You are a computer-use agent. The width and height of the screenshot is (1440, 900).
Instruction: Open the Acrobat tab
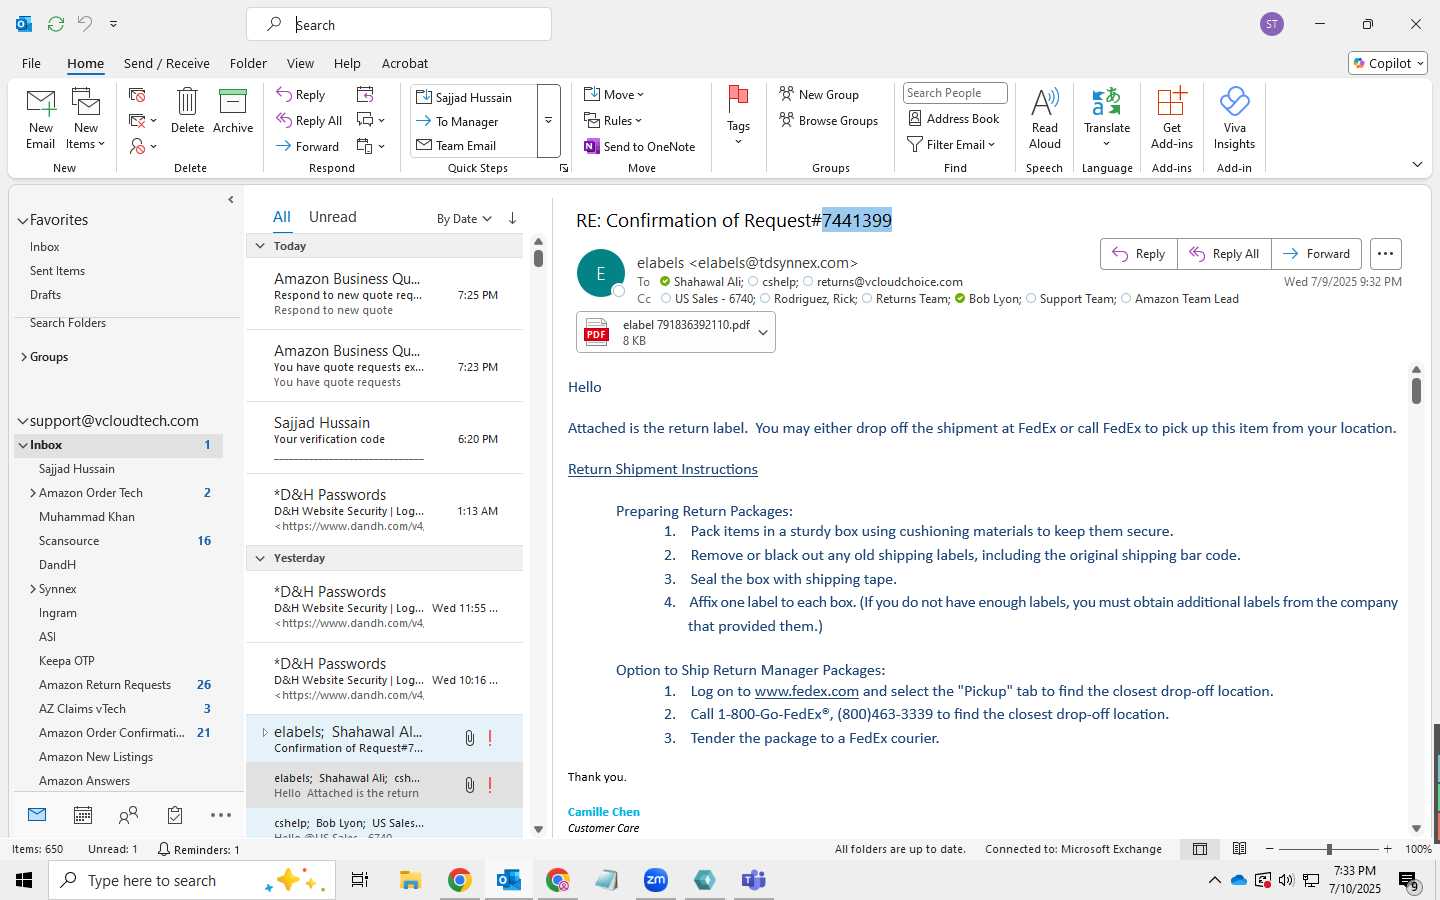tap(405, 63)
